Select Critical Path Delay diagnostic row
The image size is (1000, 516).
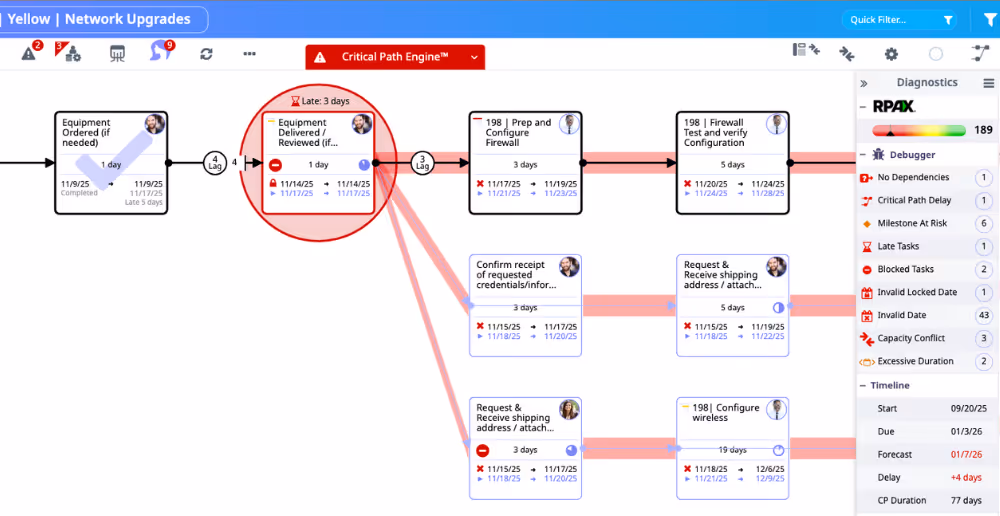(x=927, y=200)
